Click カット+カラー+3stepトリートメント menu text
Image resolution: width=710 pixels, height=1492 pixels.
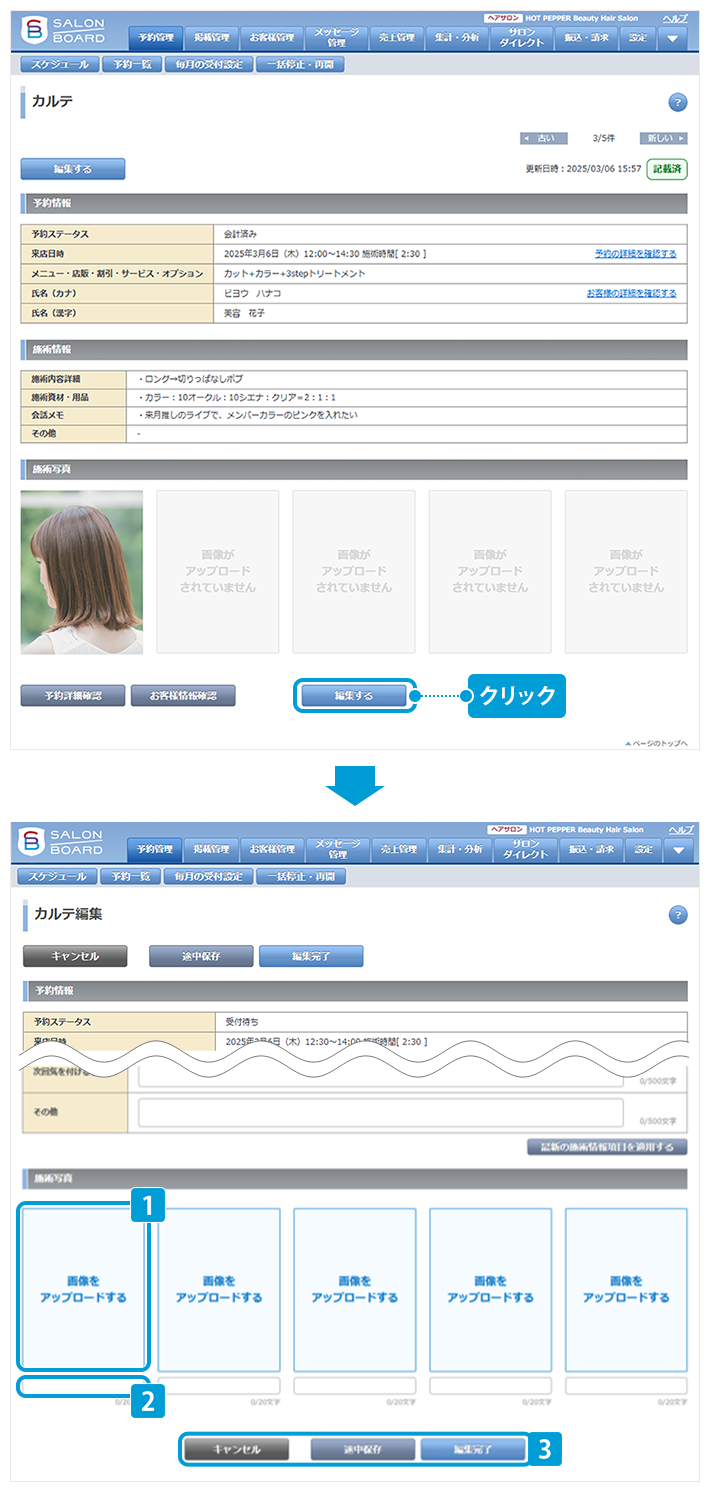(x=295, y=273)
